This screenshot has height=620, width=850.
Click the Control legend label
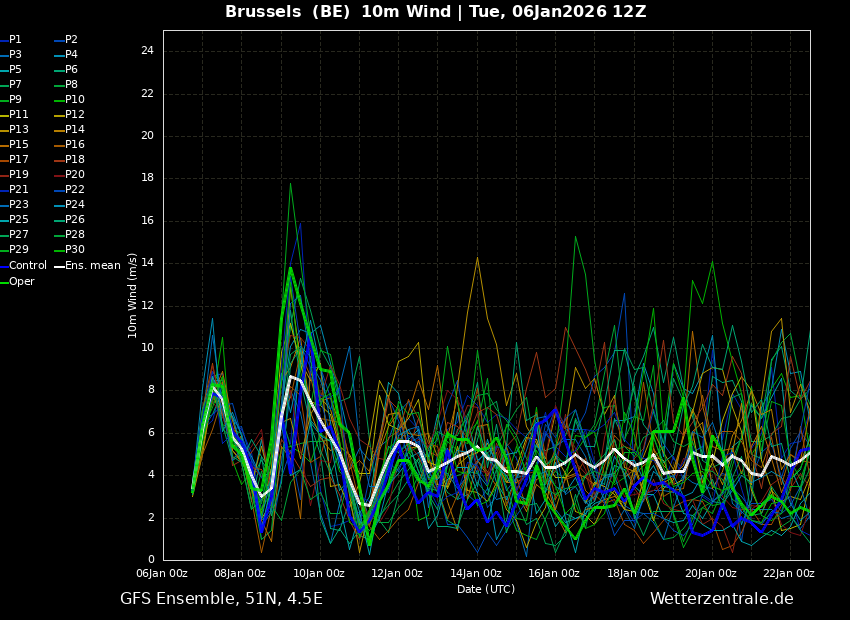(28, 266)
